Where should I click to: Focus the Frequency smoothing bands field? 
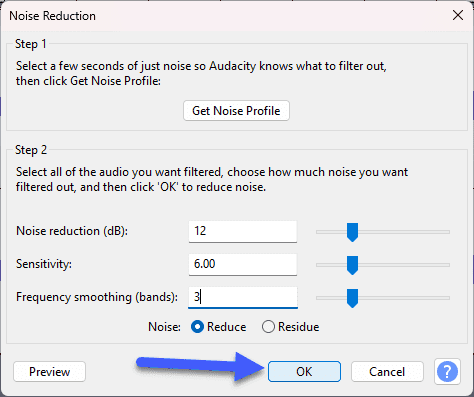tap(243, 297)
